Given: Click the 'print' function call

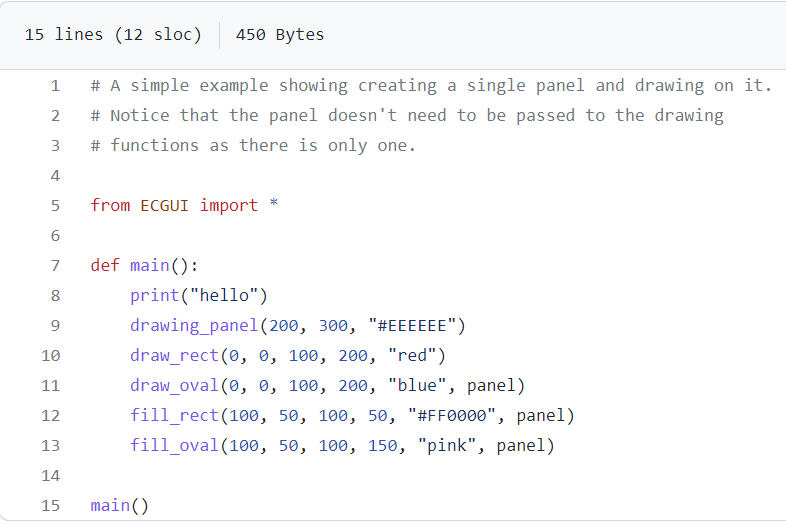Looking at the screenshot, I should click(154, 296).
